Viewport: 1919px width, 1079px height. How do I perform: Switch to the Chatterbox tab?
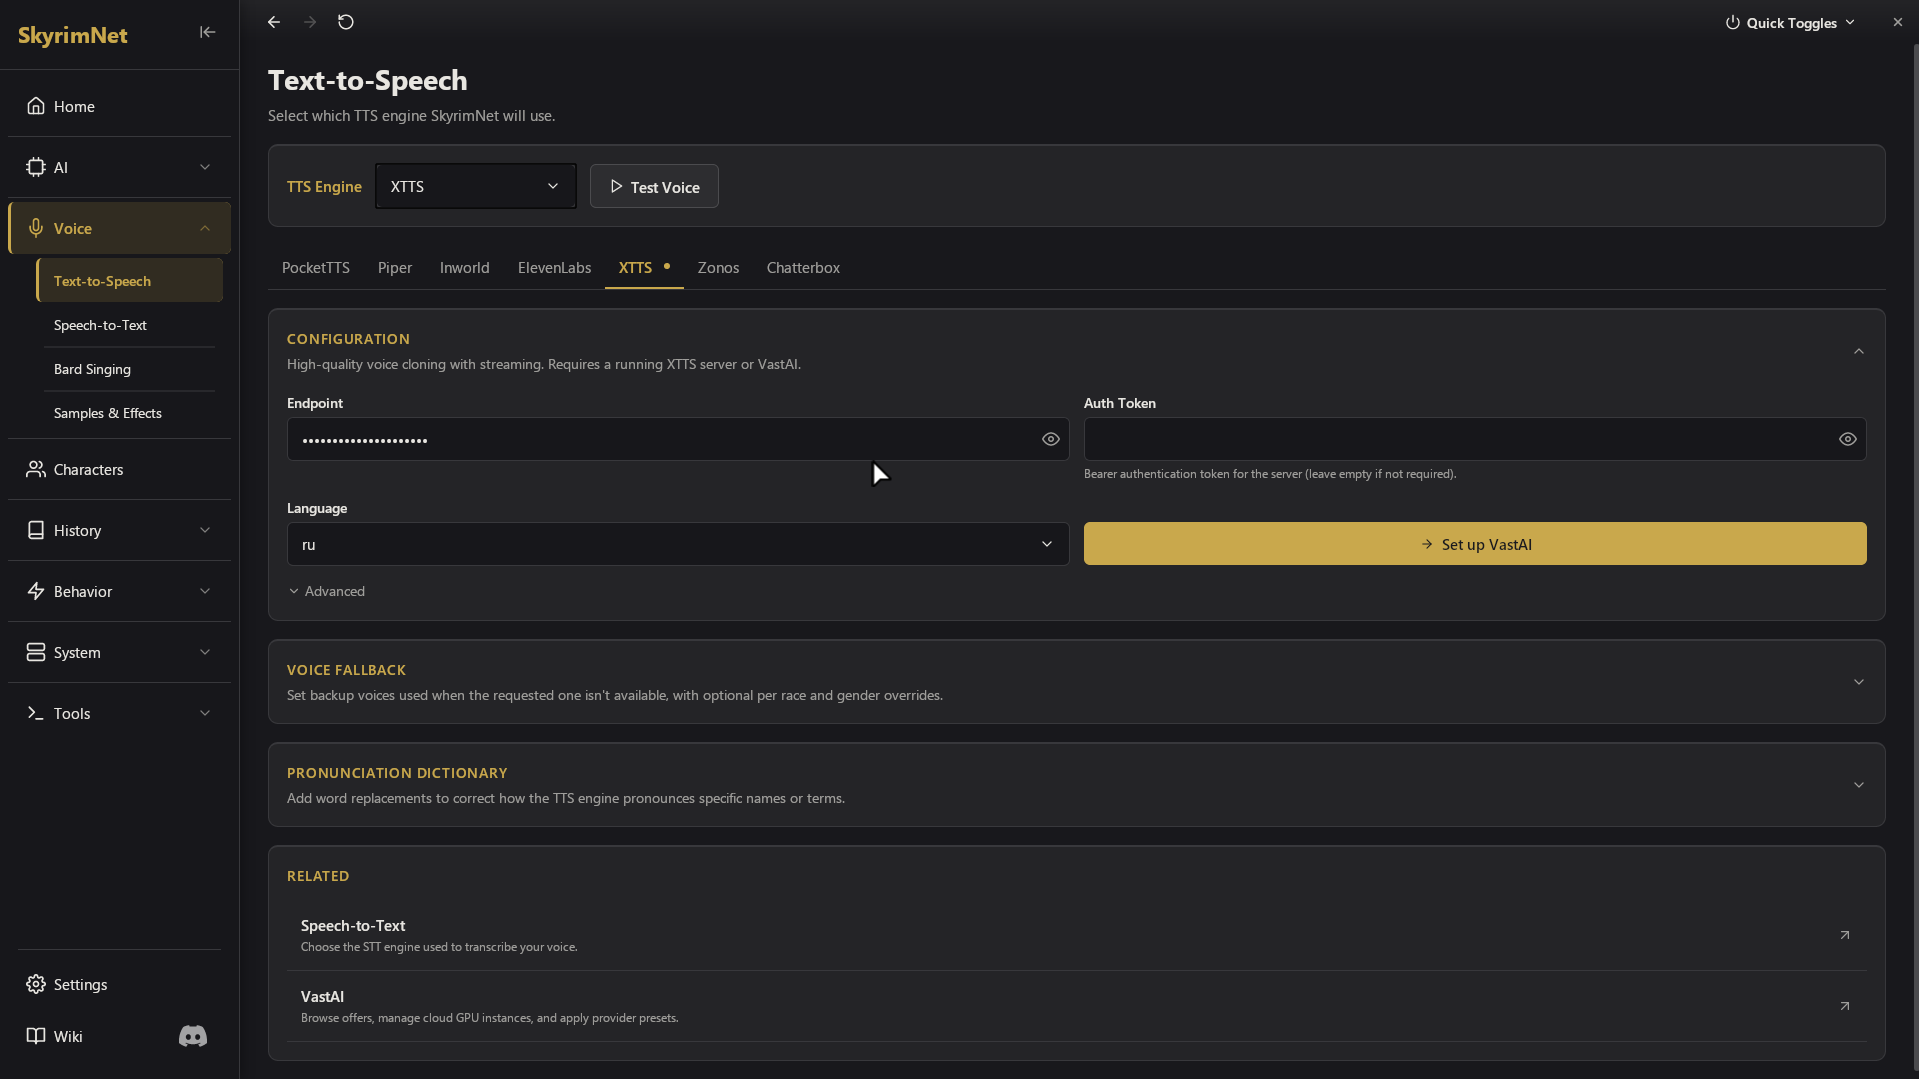click(803, 268)
